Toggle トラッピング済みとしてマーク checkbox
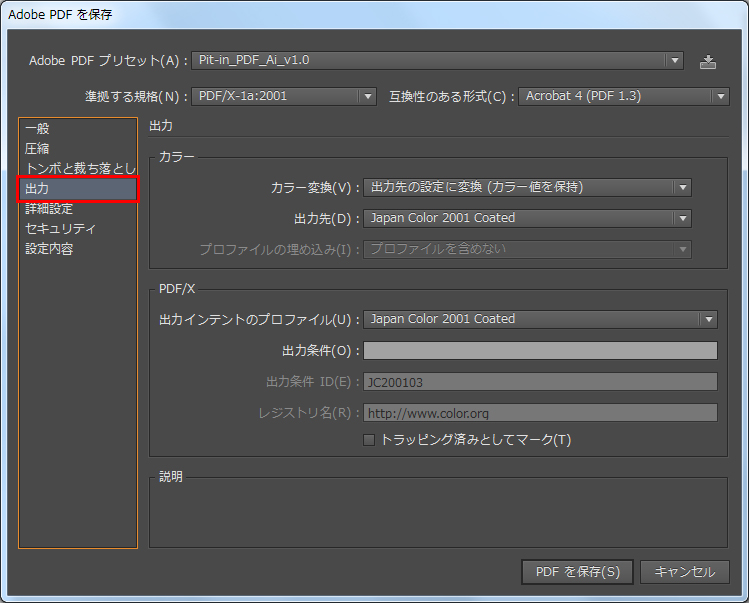749x603 pixels. [x=369, y=440]
